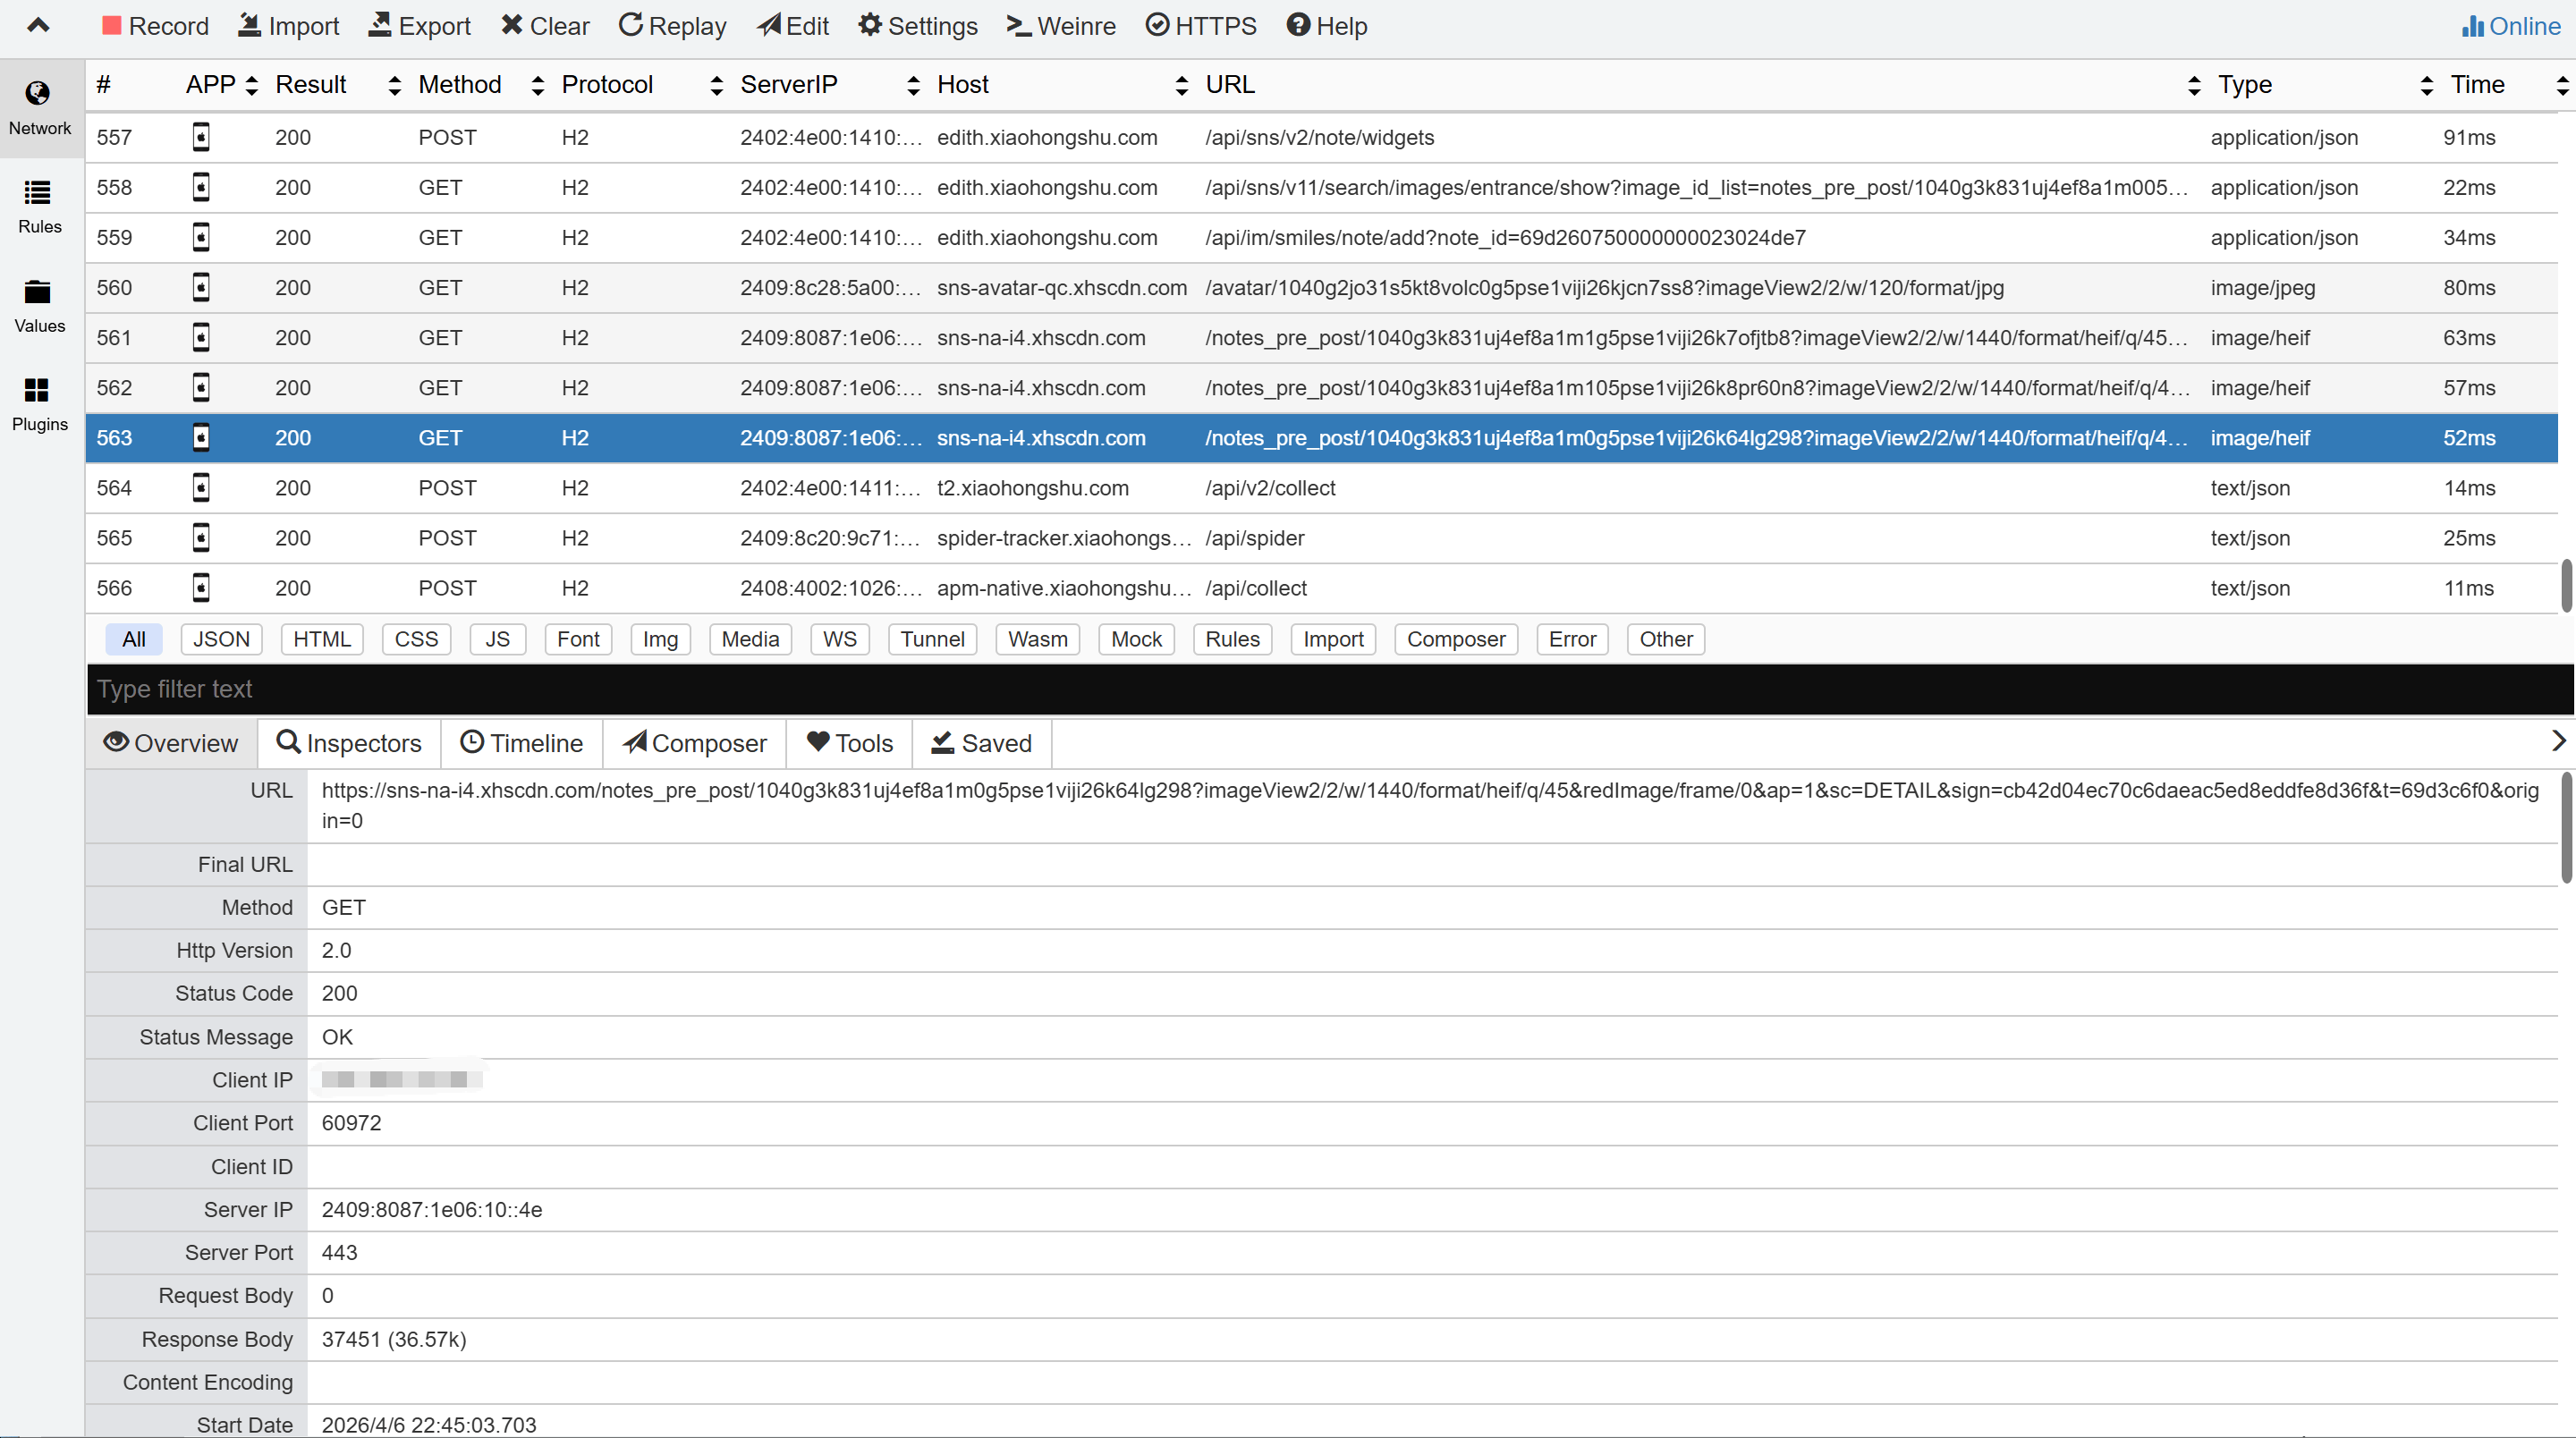Toggle the JSON filter chip
Screen dimensions: 2576x1438
point(221,639)
